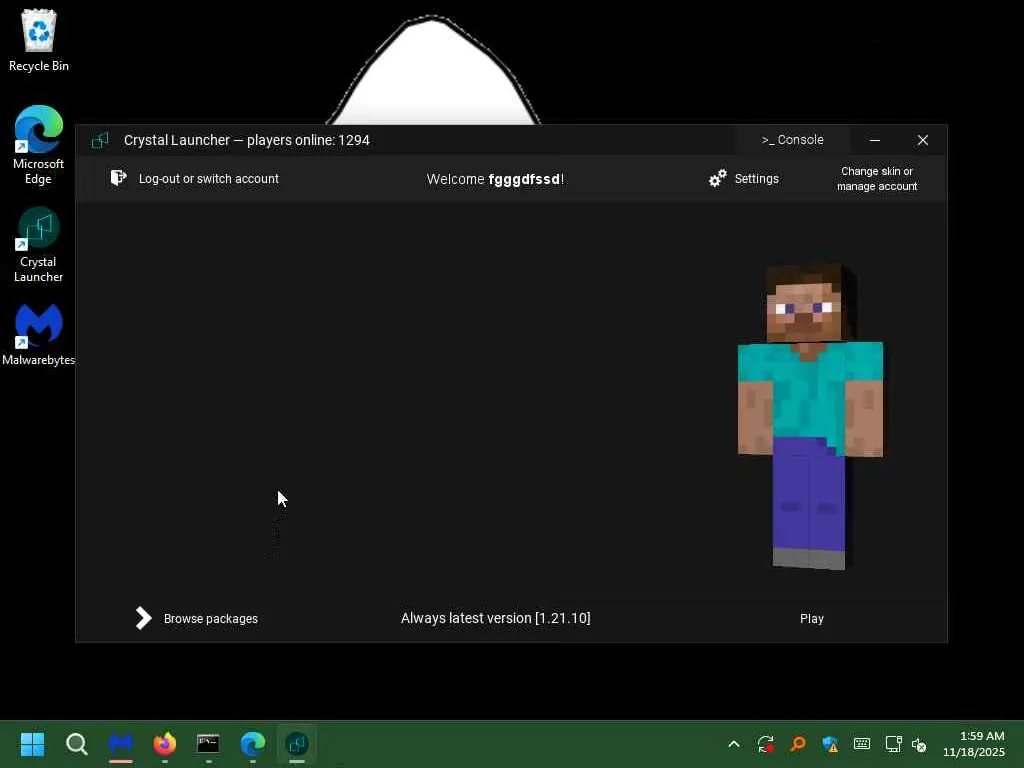The image size is (1024, 768).
Task: Open taskbar Search magnifier
Action: pos(76,743)
